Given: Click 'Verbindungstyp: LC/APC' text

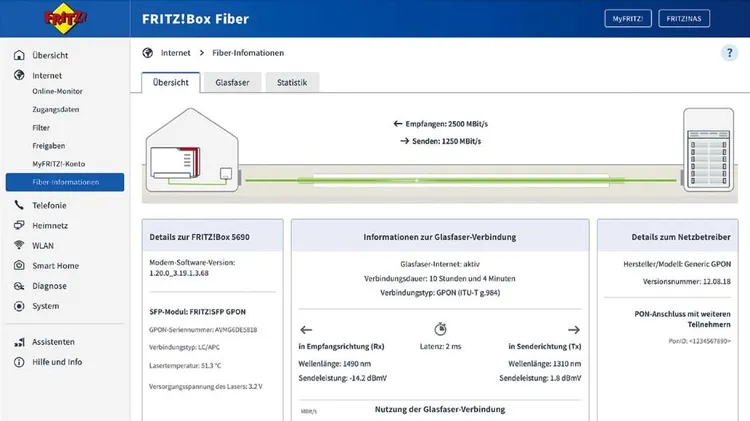Looking at the screenshot, I should (184, 347).
